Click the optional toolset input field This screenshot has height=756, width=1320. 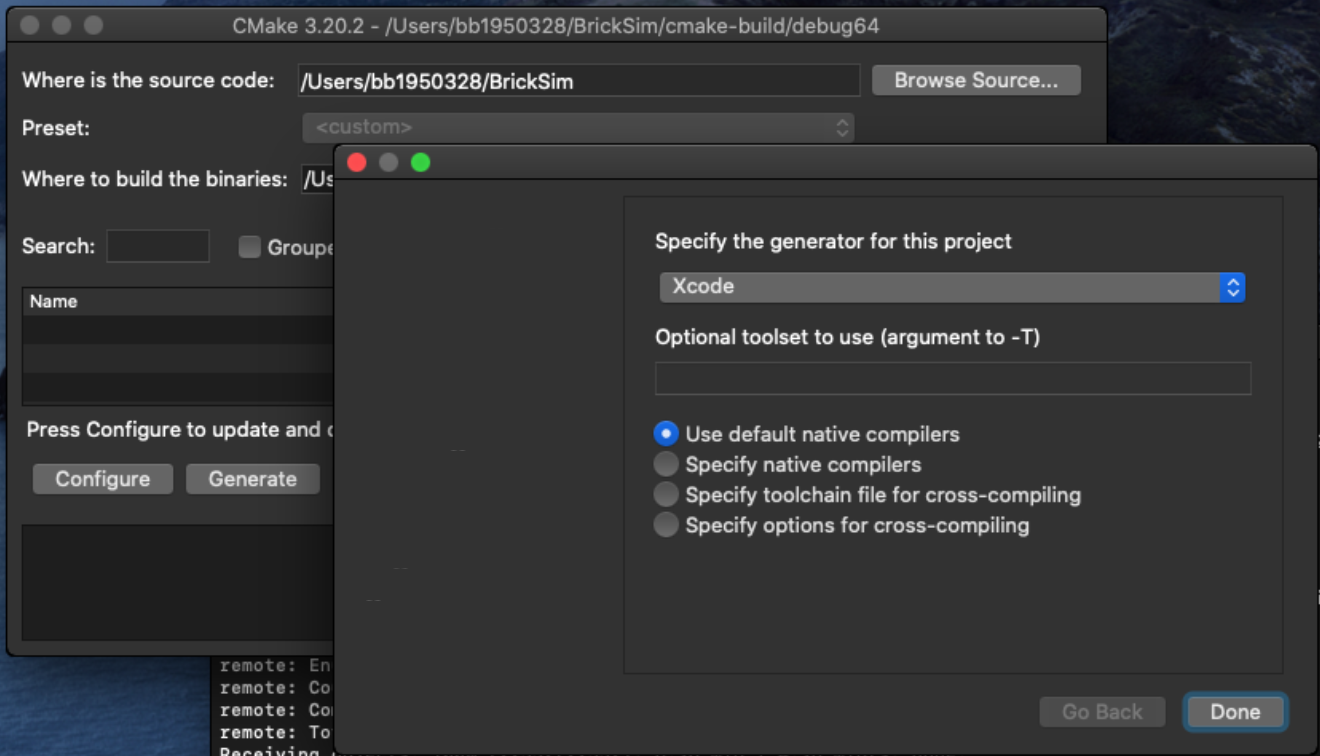pos(953,379)
